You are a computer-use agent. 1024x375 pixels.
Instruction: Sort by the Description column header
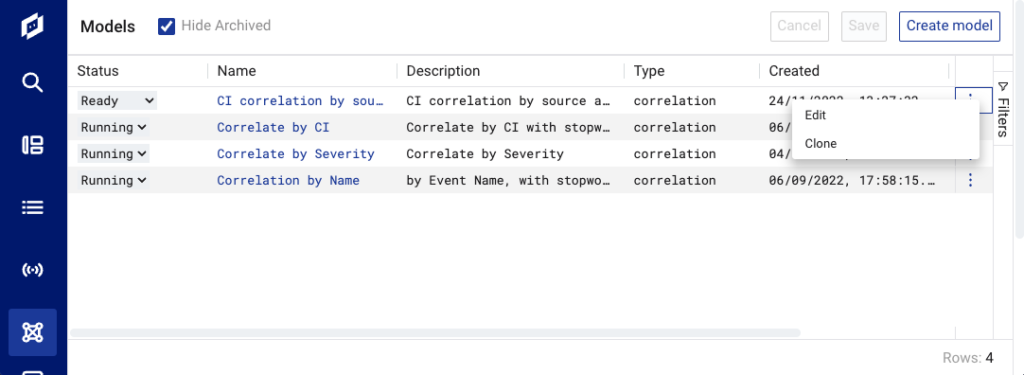coord(443,71)
